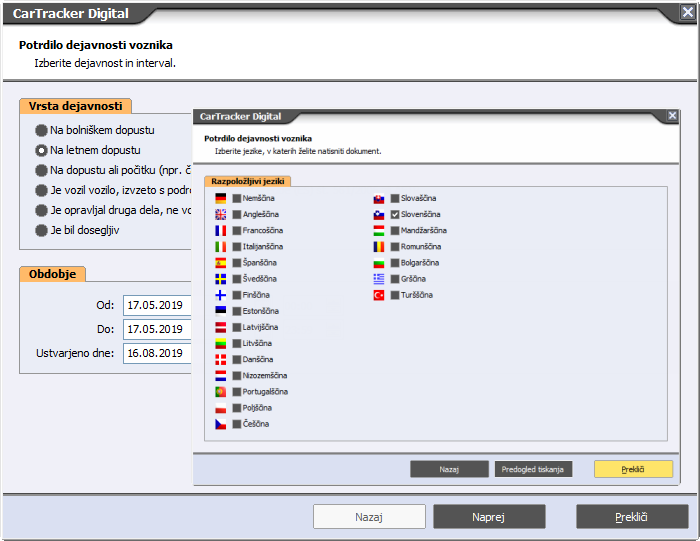
Task: Check the Bolgarščina checkbox
Action: click(395, 262)
